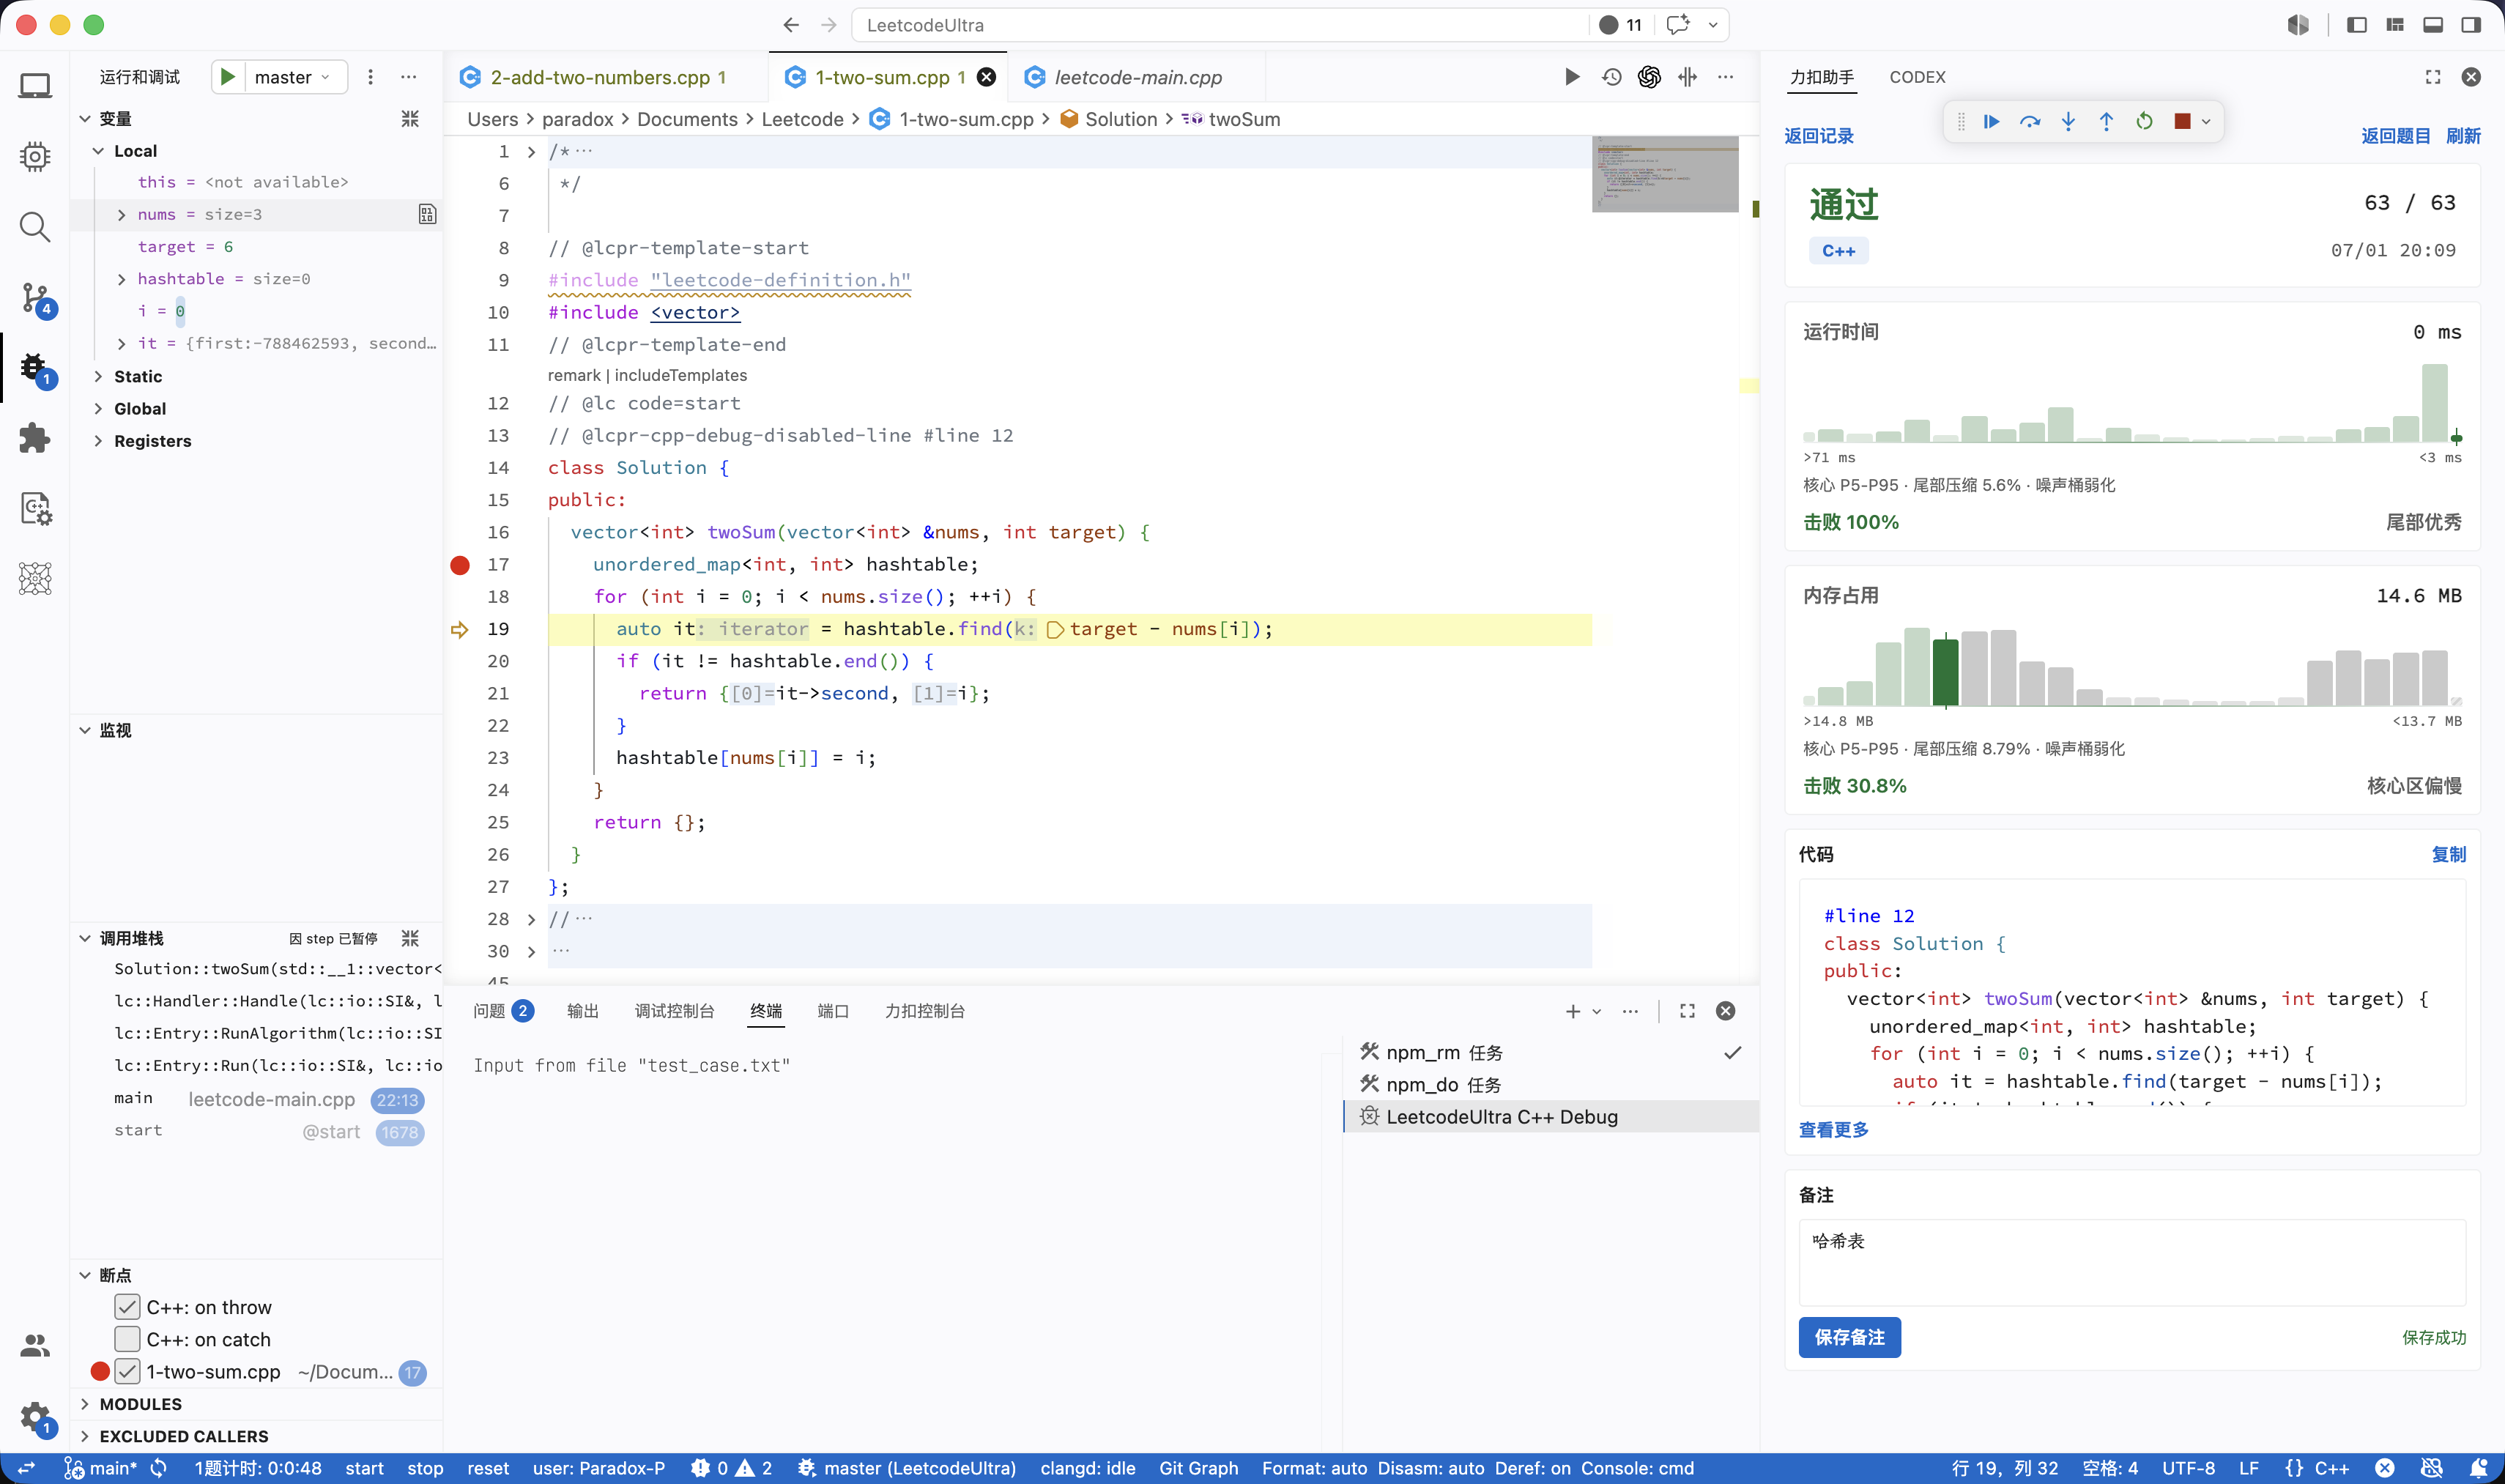Open the Manage gear icon
This screenshot has width=2505, height=1484.
(x=35, y=1416)
